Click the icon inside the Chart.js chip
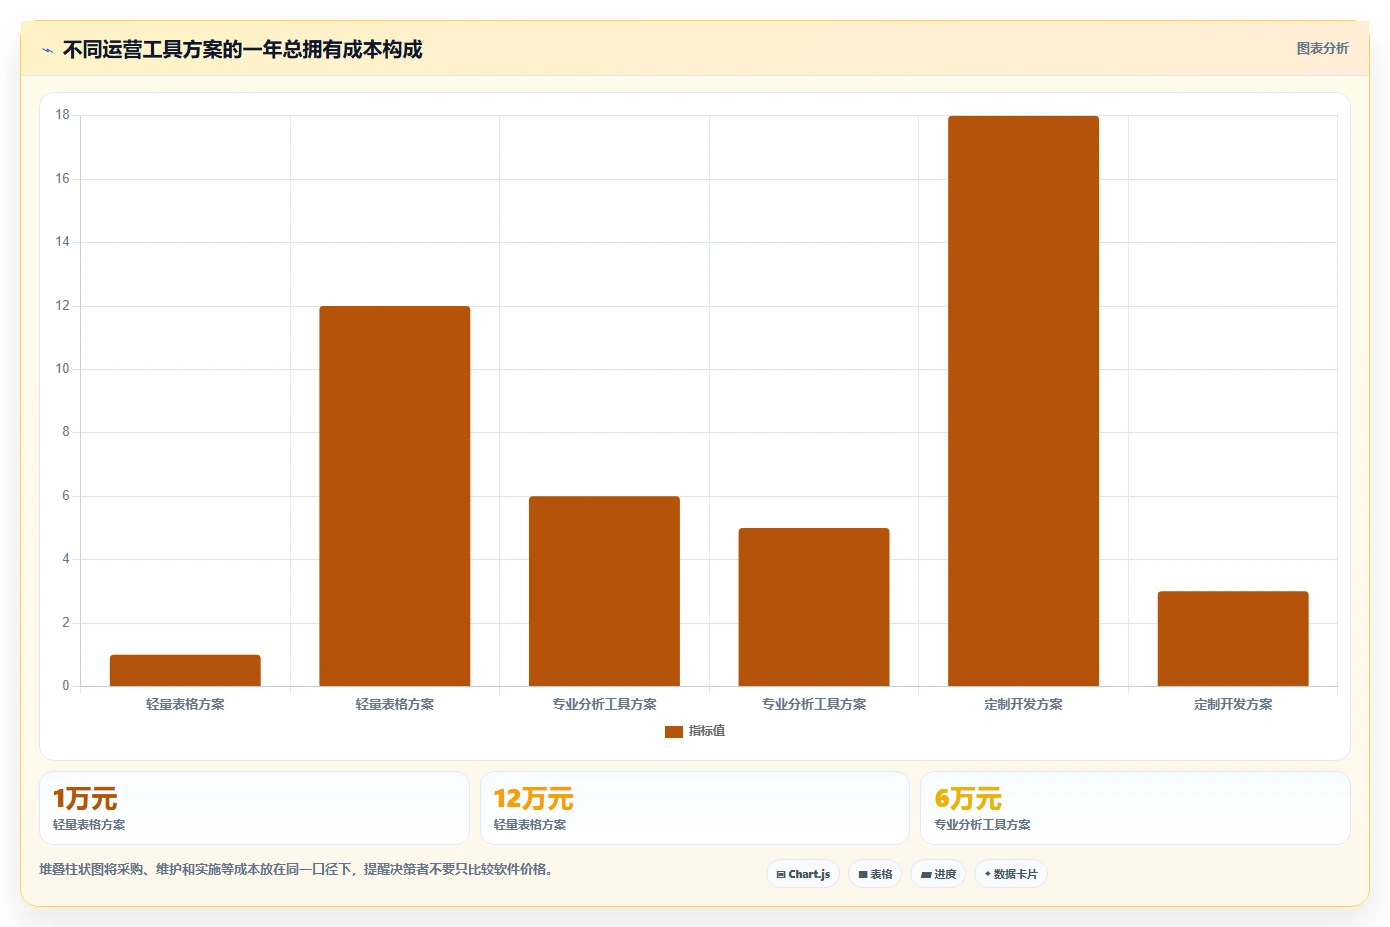1390x927 pixels. (781, 874)
